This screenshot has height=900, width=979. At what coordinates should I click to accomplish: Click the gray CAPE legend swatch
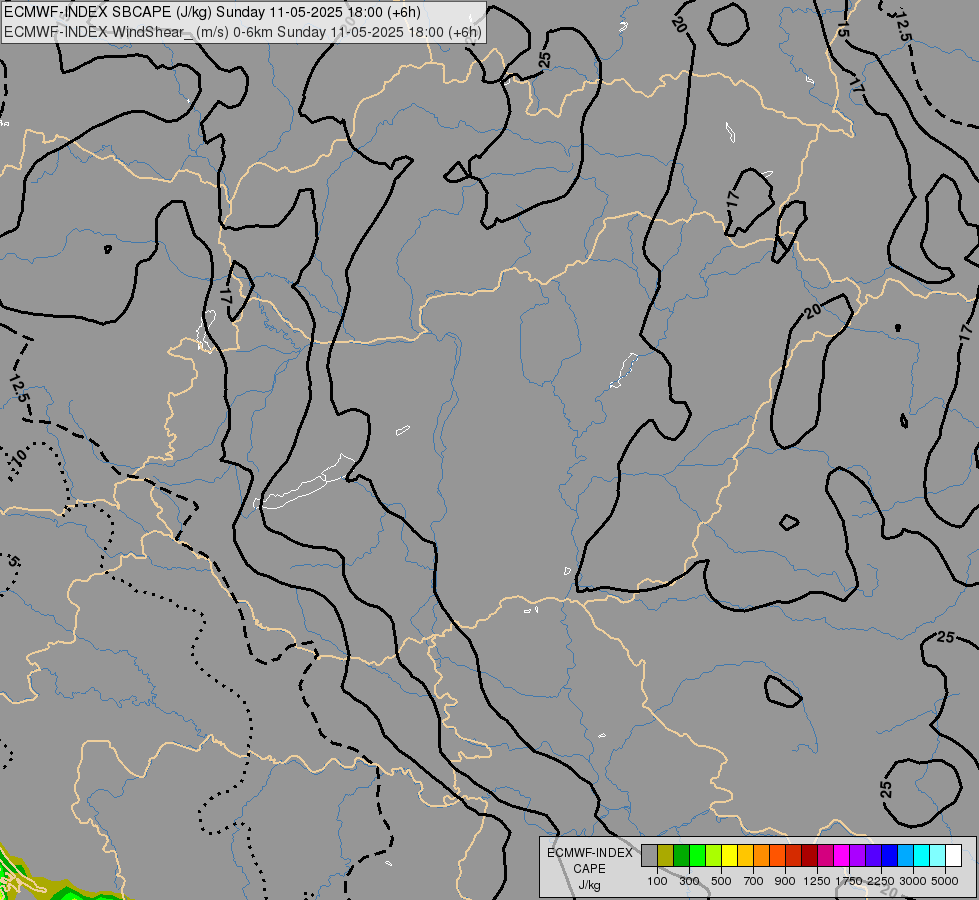pos(649,855)
